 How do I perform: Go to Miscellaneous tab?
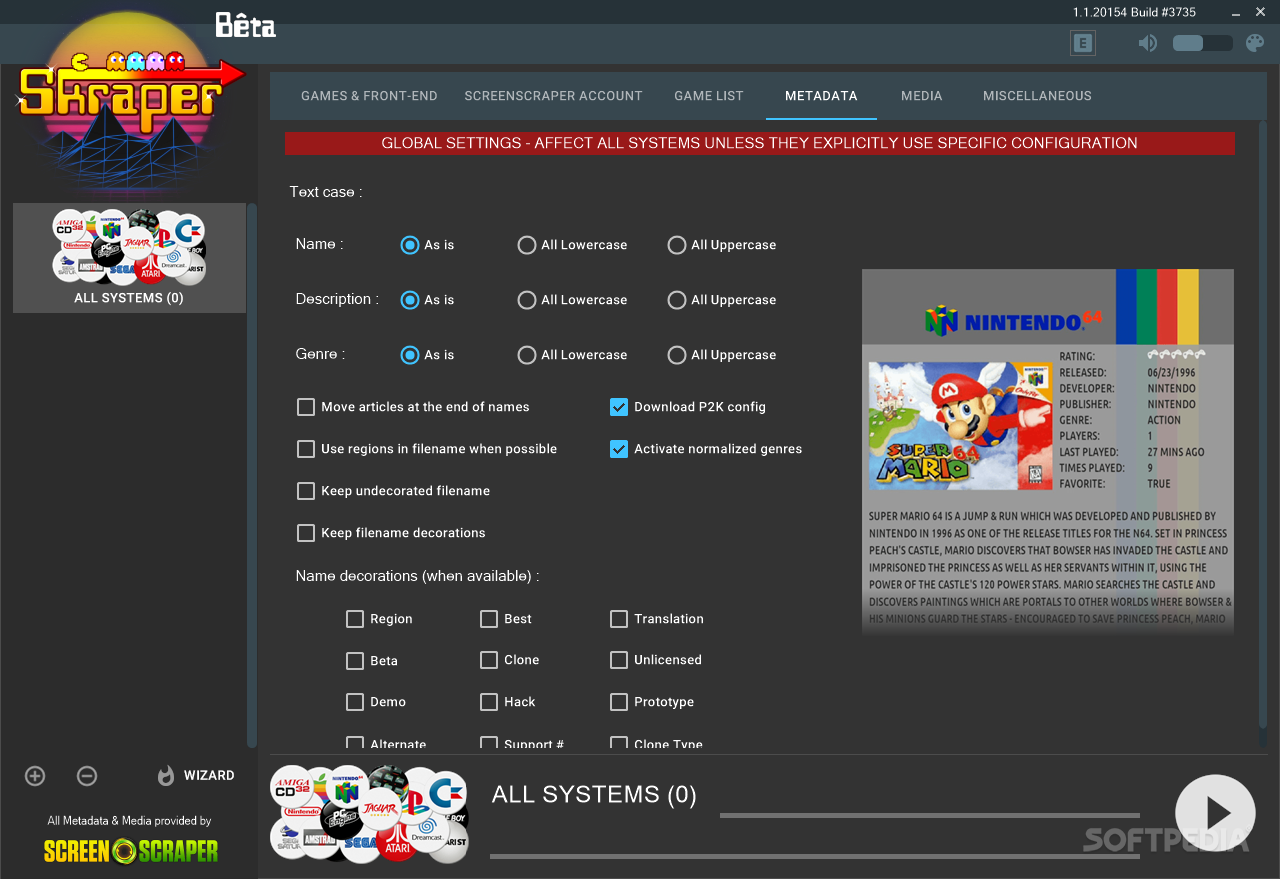1037,96
